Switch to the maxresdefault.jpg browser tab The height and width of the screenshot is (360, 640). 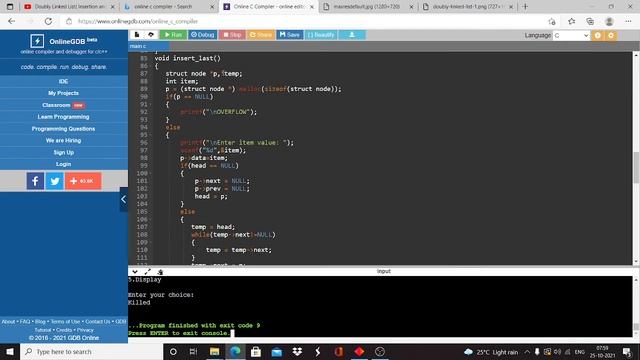pyautogui.click(x=368, y=7)
